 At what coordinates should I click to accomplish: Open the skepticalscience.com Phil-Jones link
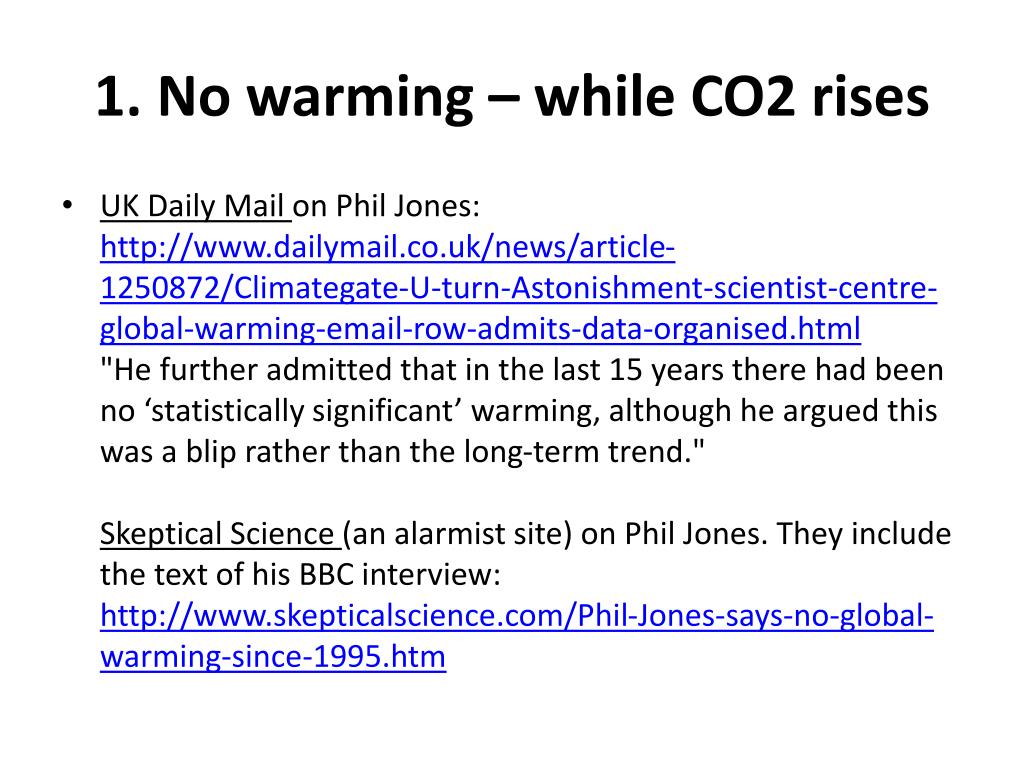click(517, 616)
